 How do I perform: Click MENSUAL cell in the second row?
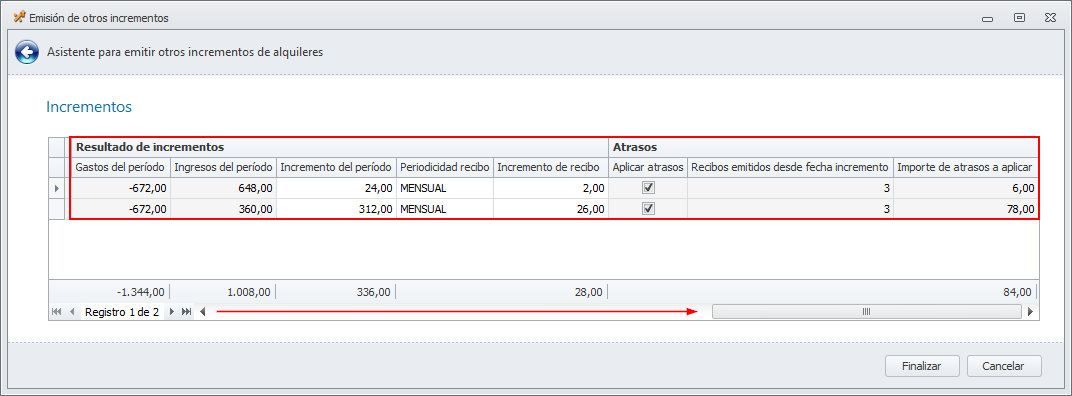click(x=444, y=209)
